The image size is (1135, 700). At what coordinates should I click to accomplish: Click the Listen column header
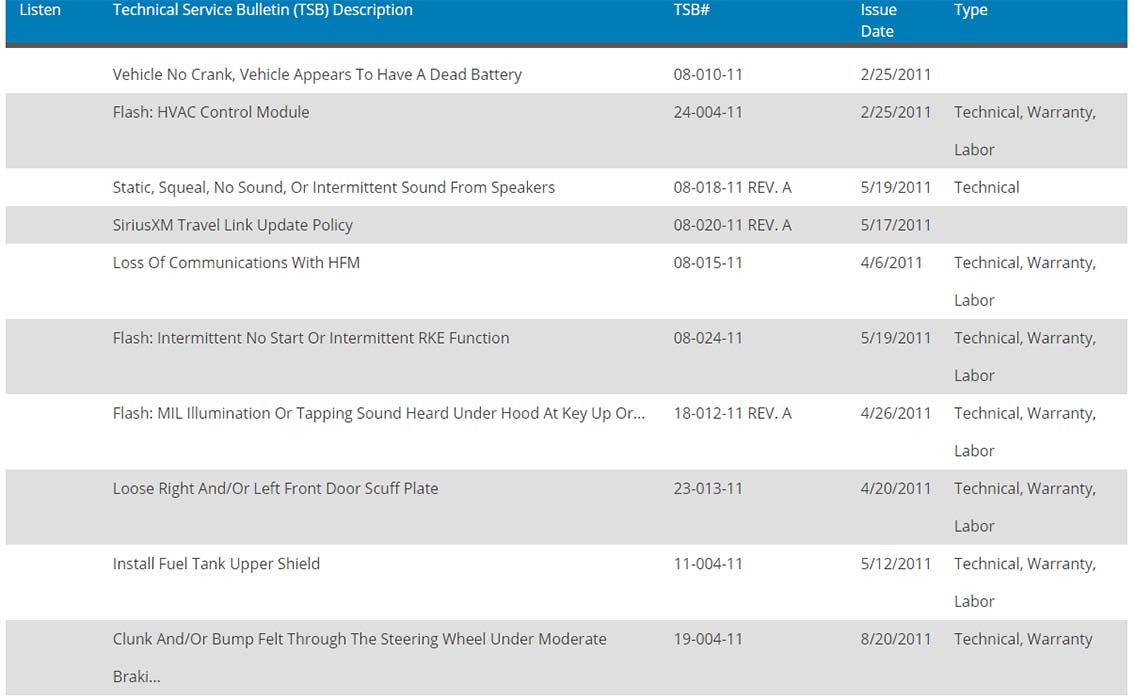[40, 10]
